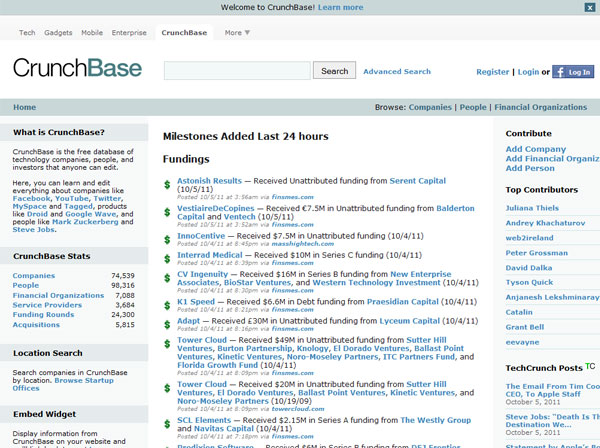Browse People in the navigation bar

click(x=473, y=108)
